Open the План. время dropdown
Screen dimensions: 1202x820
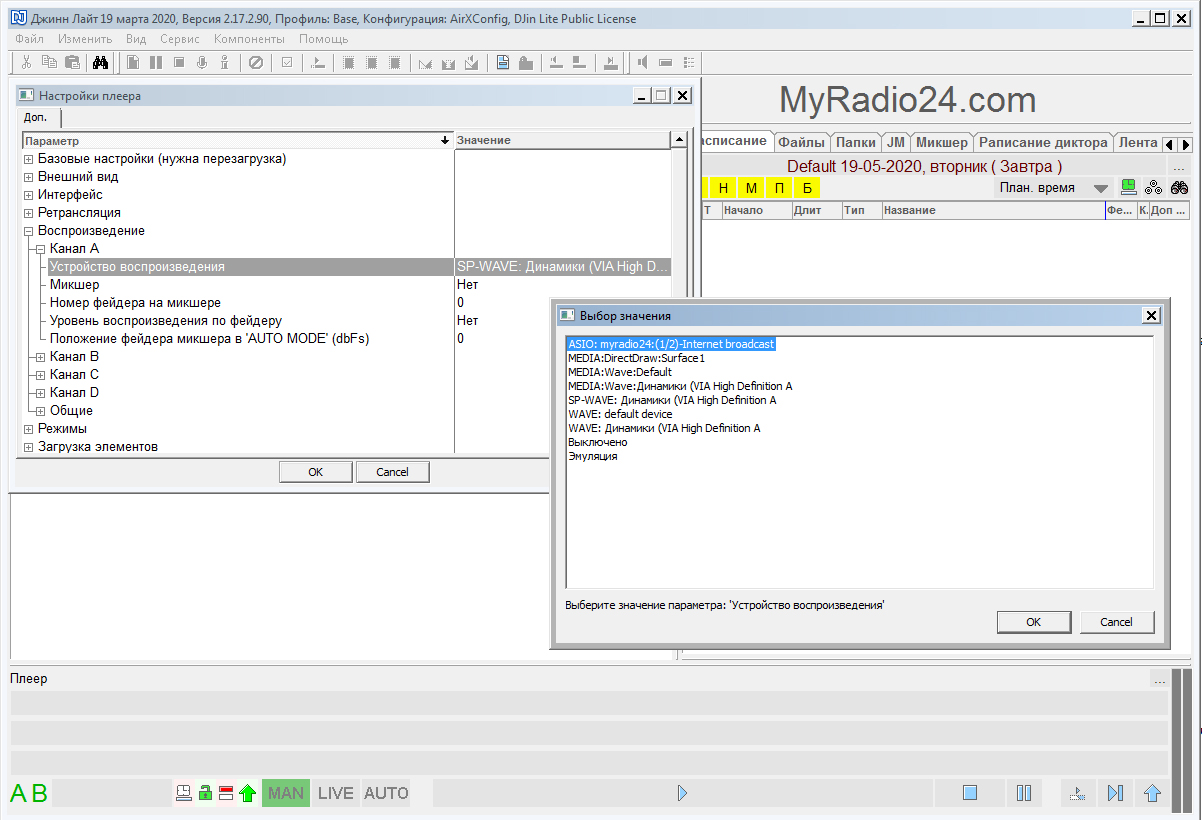(x=1100, y=188)
